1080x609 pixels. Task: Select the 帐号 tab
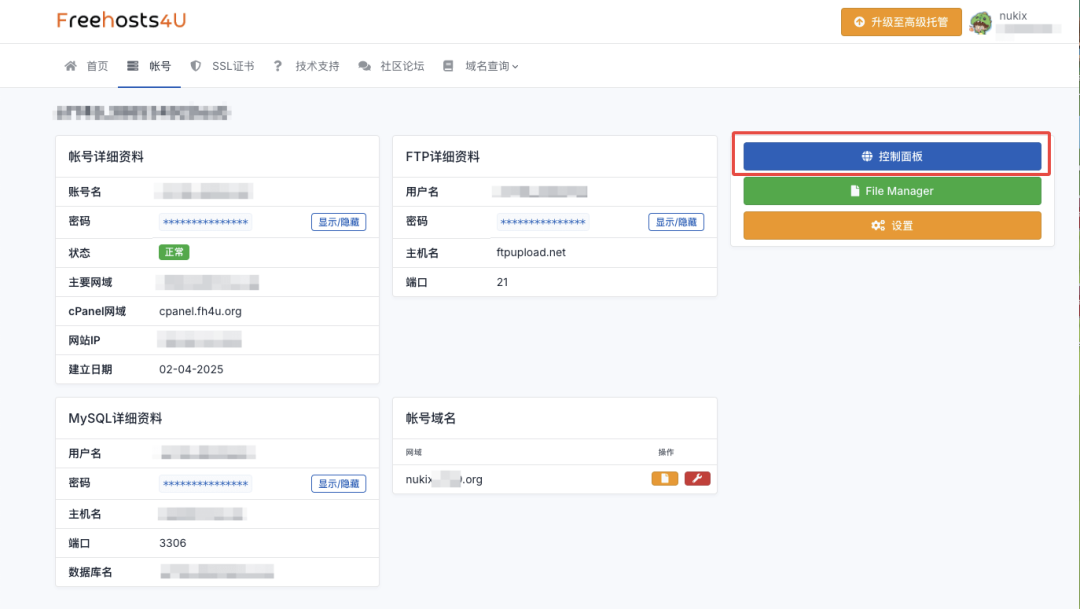(x=149, y=66)
